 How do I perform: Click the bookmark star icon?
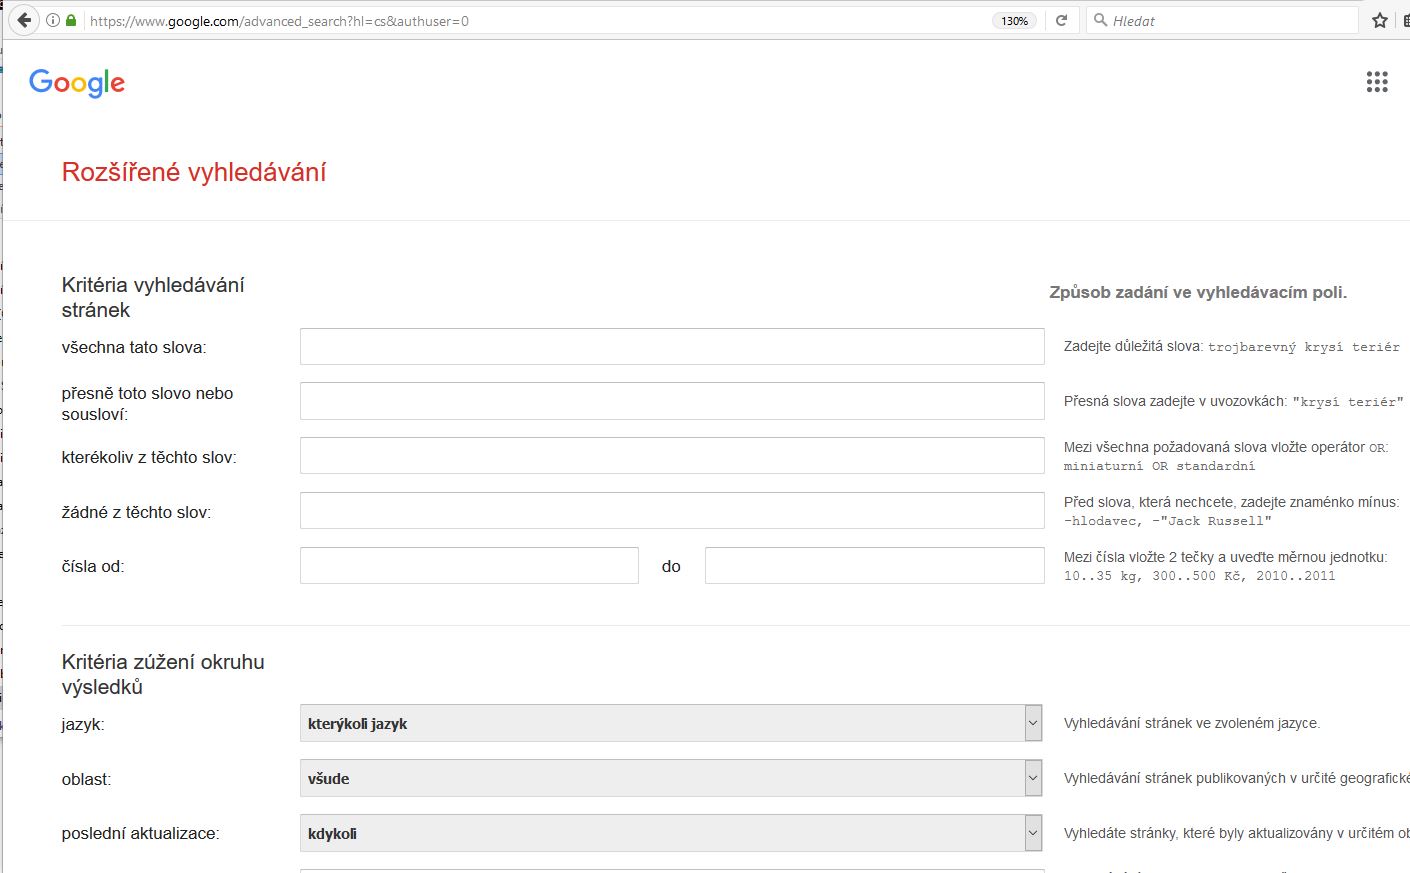click(1380, 20)
